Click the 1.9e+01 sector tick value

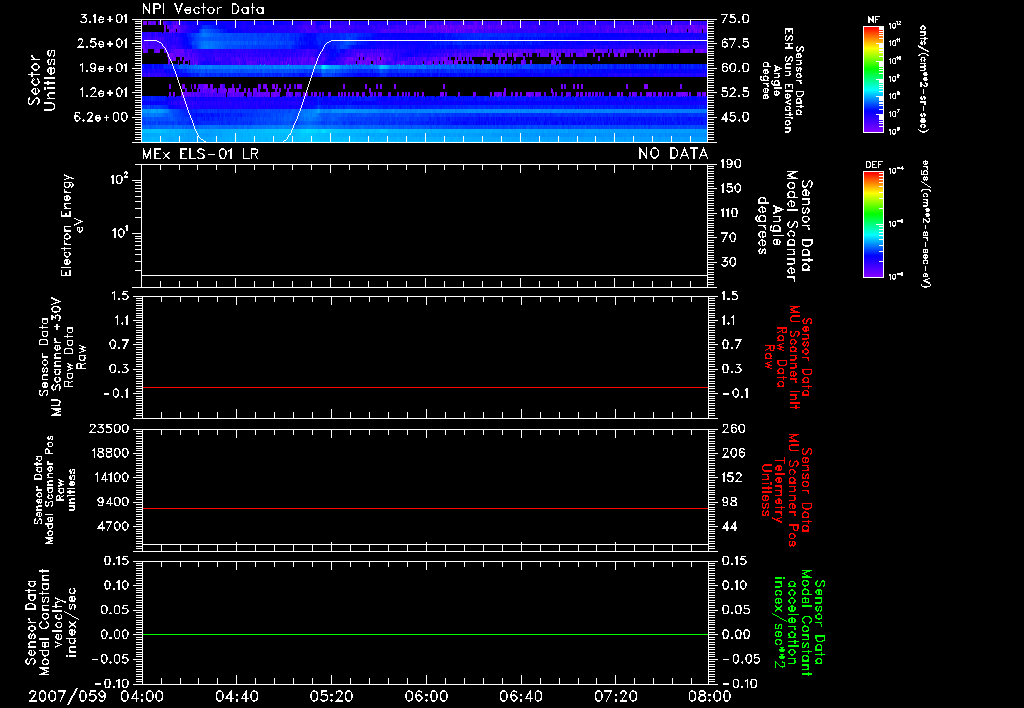coord(104,68)
